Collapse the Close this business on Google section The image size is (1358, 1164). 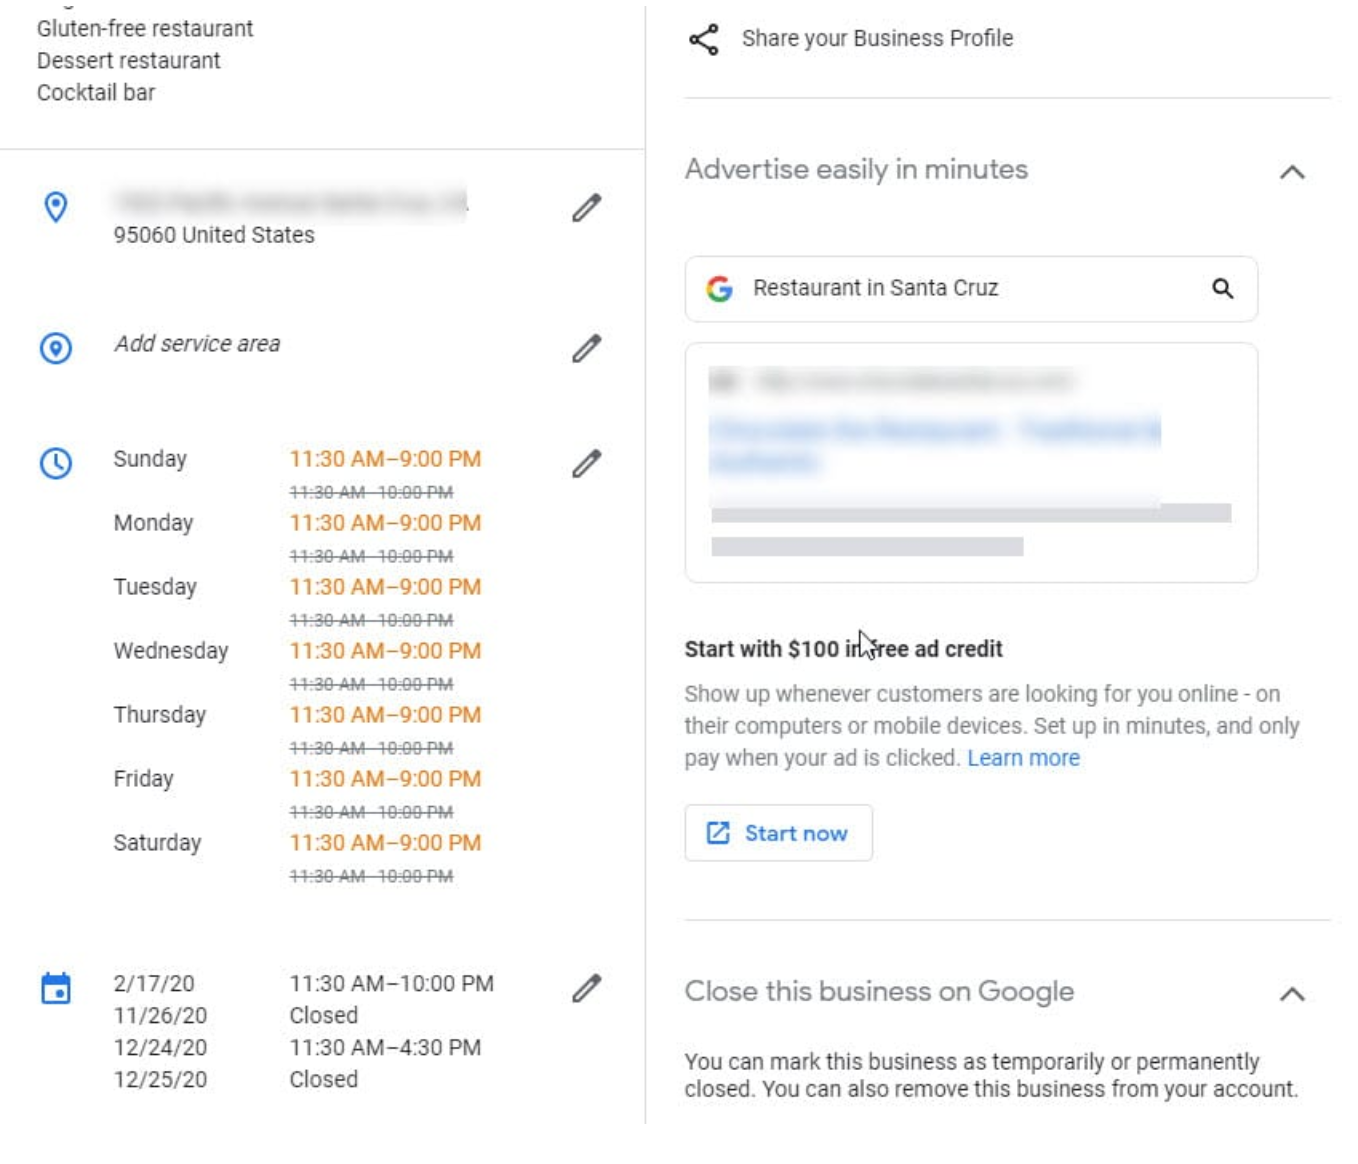[1292, 994]
